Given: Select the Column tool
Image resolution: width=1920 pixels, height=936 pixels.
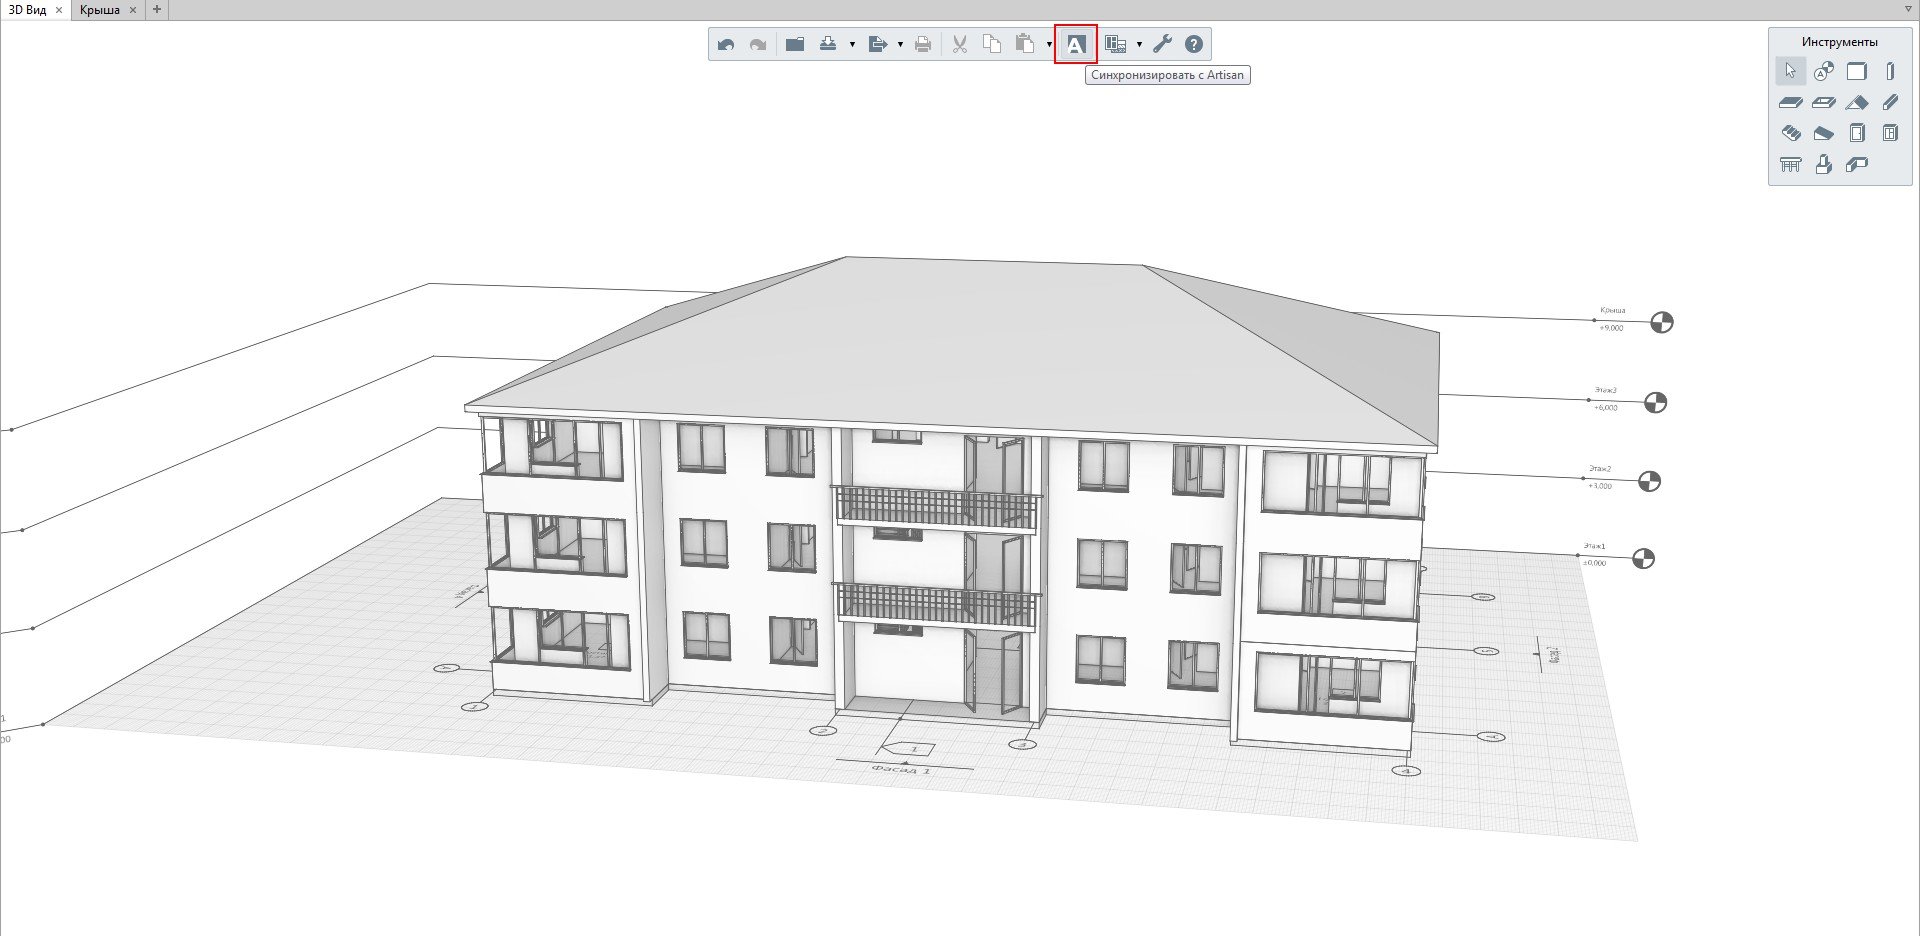Looking at the screenshot, I should point(1889,71).
